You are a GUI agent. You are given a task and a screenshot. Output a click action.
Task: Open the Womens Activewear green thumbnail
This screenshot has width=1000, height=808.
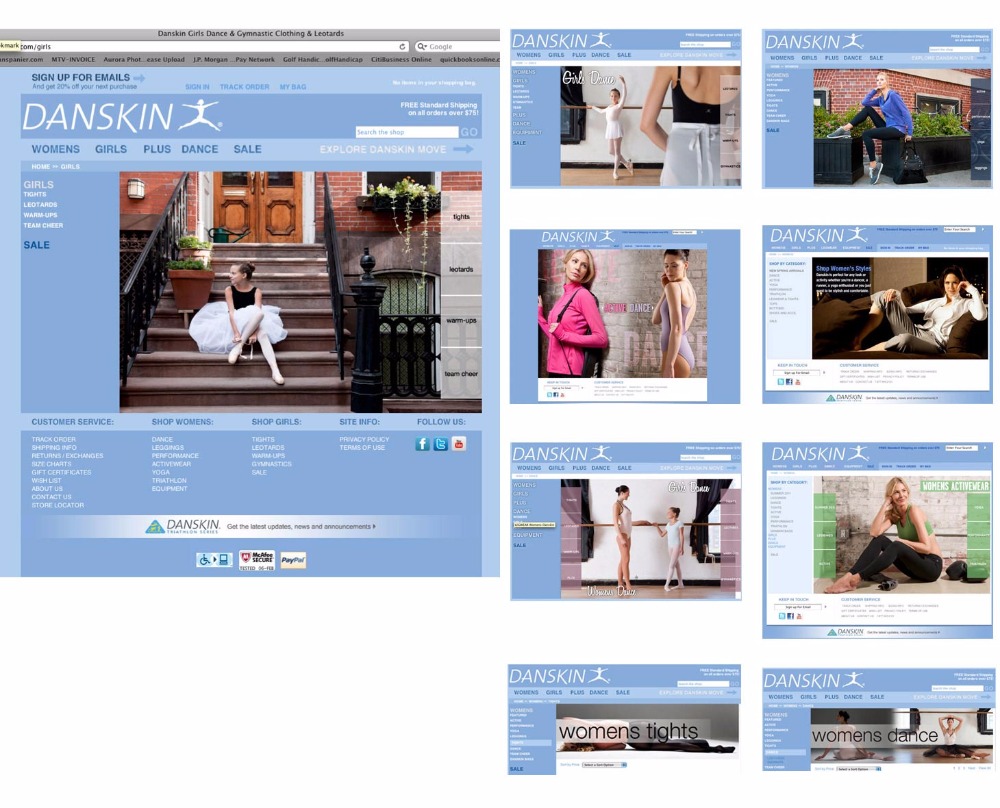pyautogui.click(x=878, y=541)
